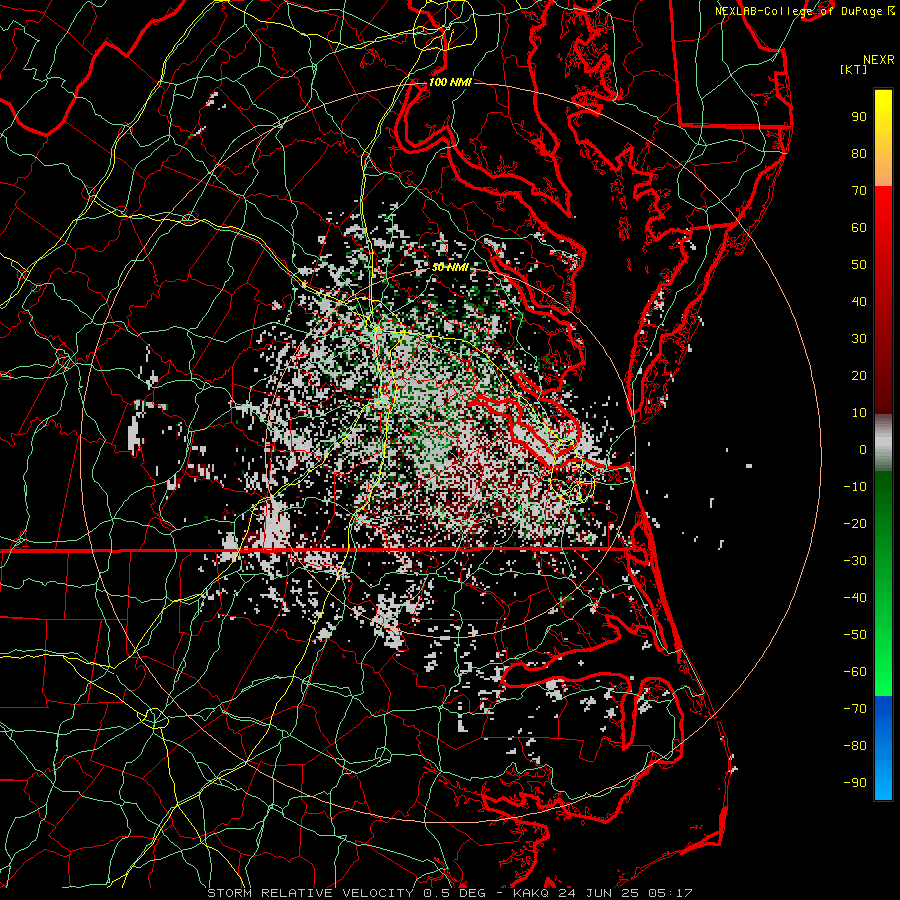Click the -40 value on velocity scale

[855, 598]
